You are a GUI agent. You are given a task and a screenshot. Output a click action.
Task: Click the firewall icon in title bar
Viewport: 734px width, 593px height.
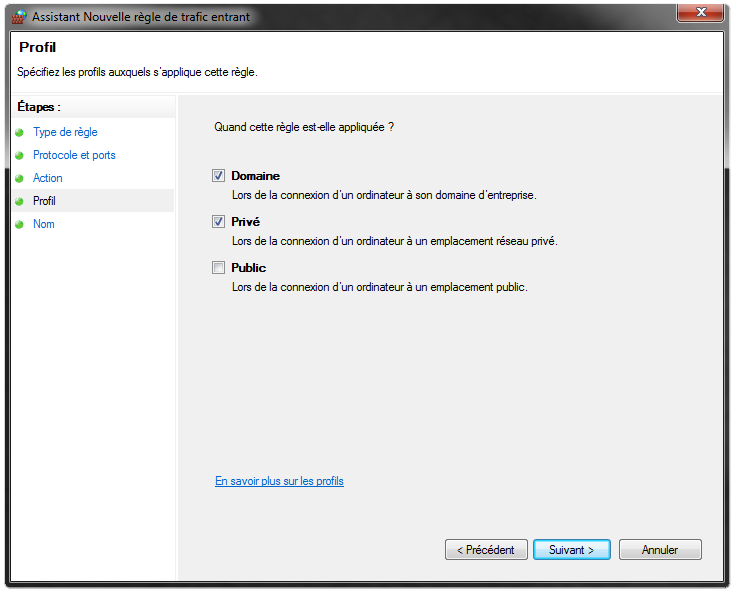(x=19, y=16)
